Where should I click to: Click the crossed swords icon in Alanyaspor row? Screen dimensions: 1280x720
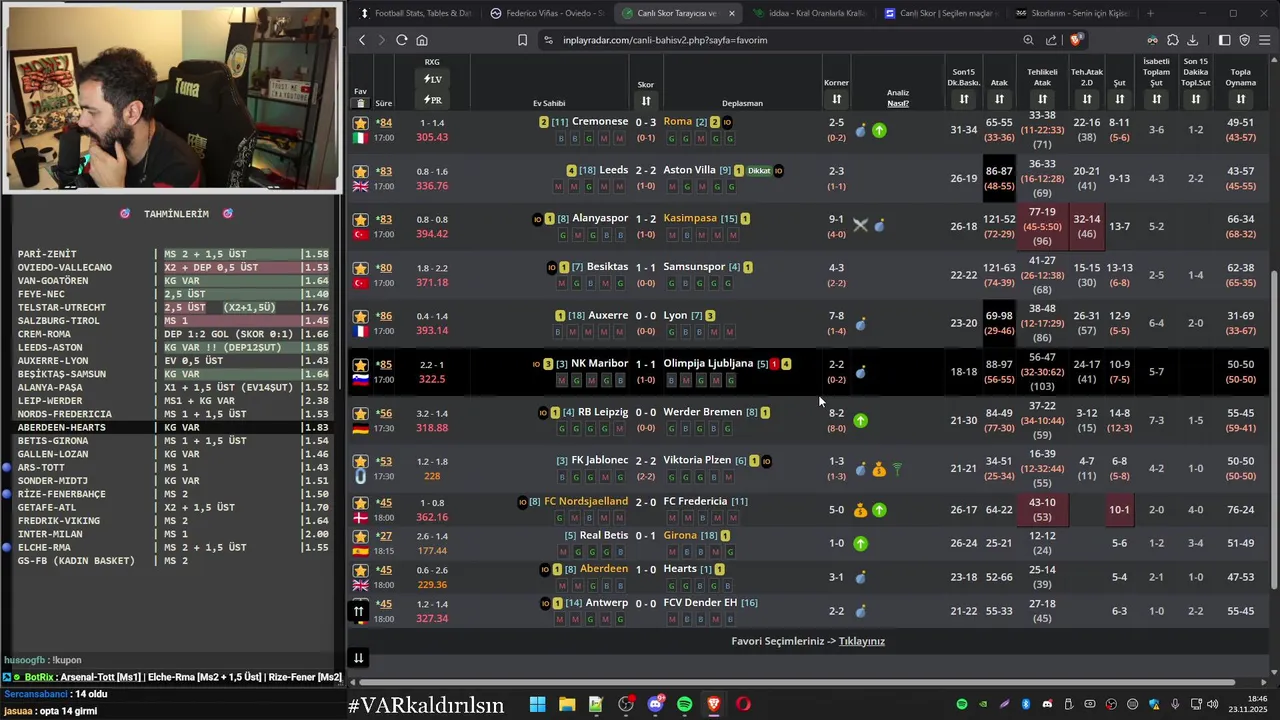click(860, 226)
